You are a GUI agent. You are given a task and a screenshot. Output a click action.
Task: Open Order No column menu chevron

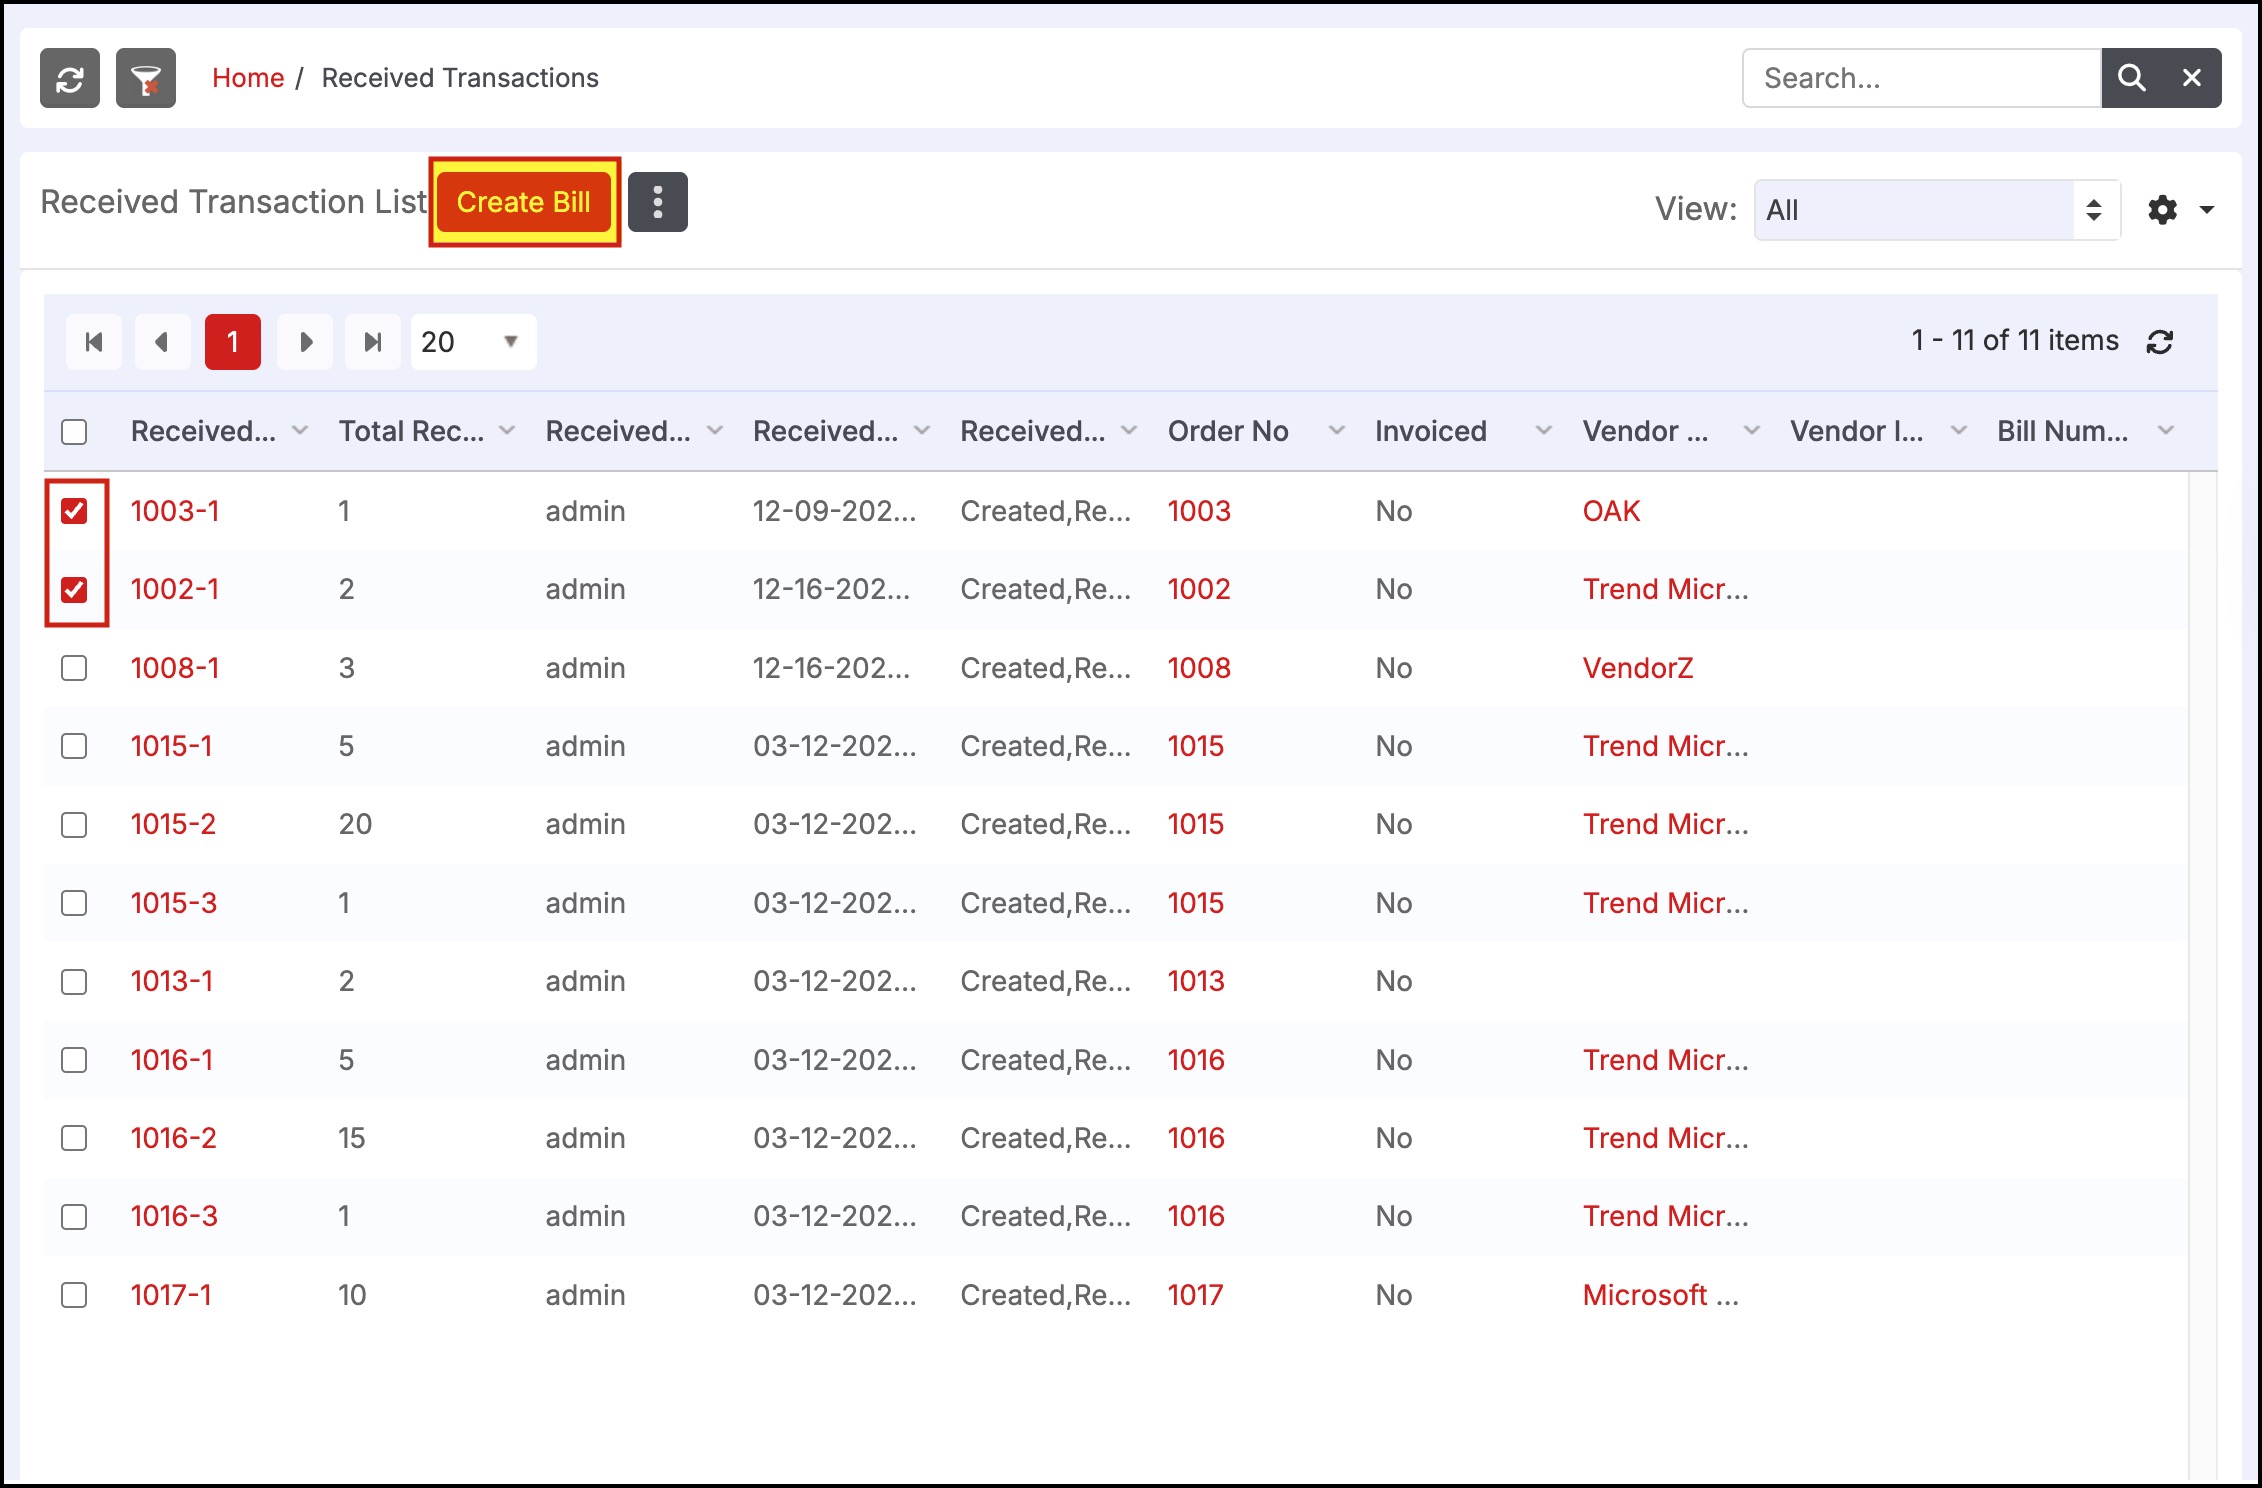(1336, 431)
